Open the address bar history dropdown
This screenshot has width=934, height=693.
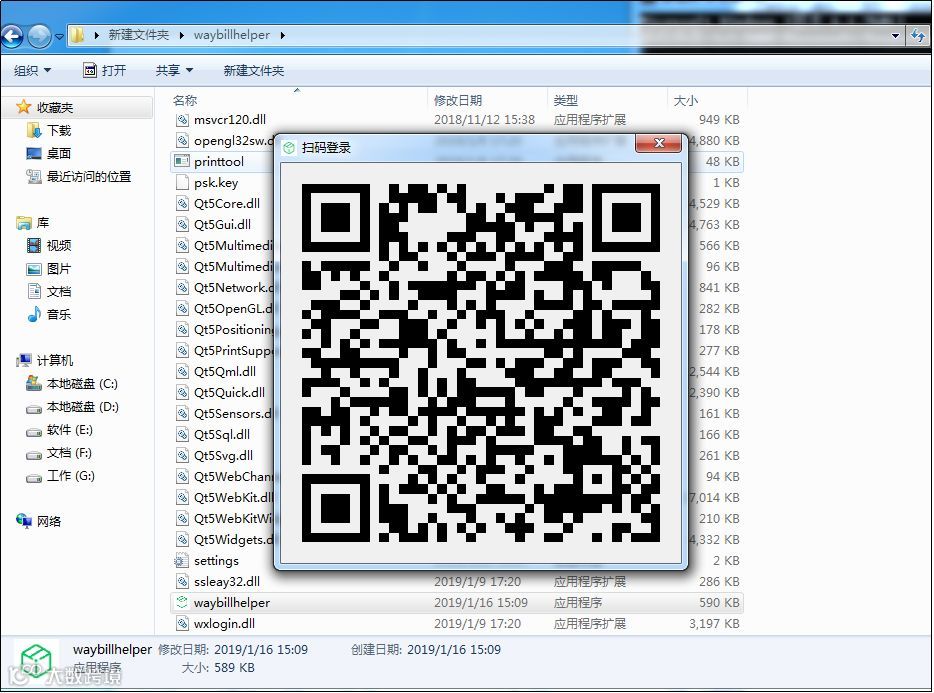tap(895, 36)
